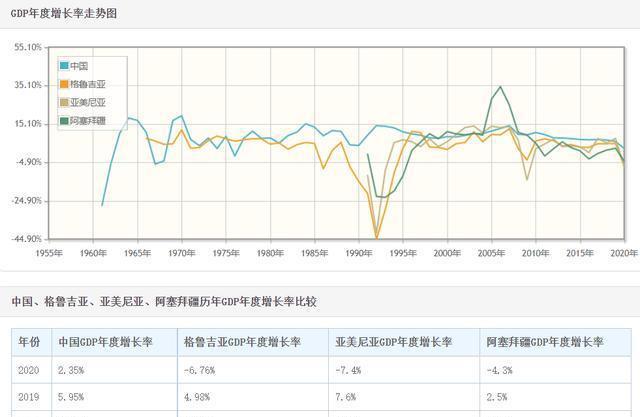Click the -4.3% Azerbaijan 2020 value

coord(499,370)
